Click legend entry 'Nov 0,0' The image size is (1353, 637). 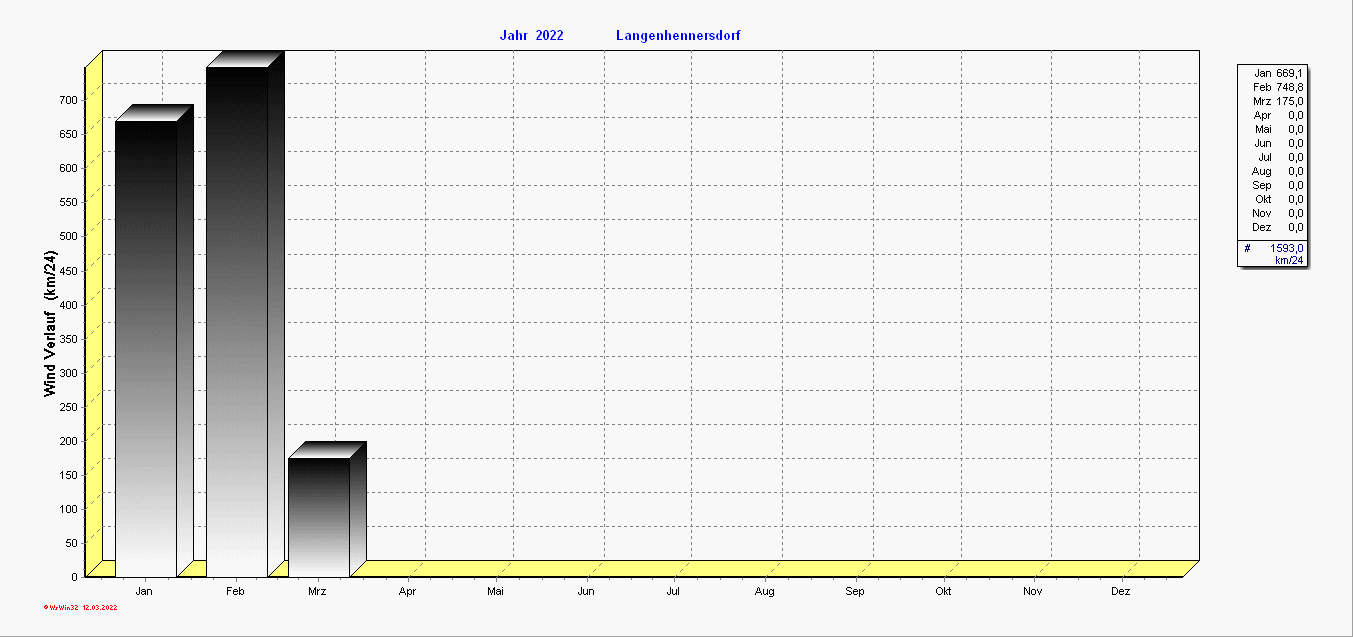(x=1277, y=213)
